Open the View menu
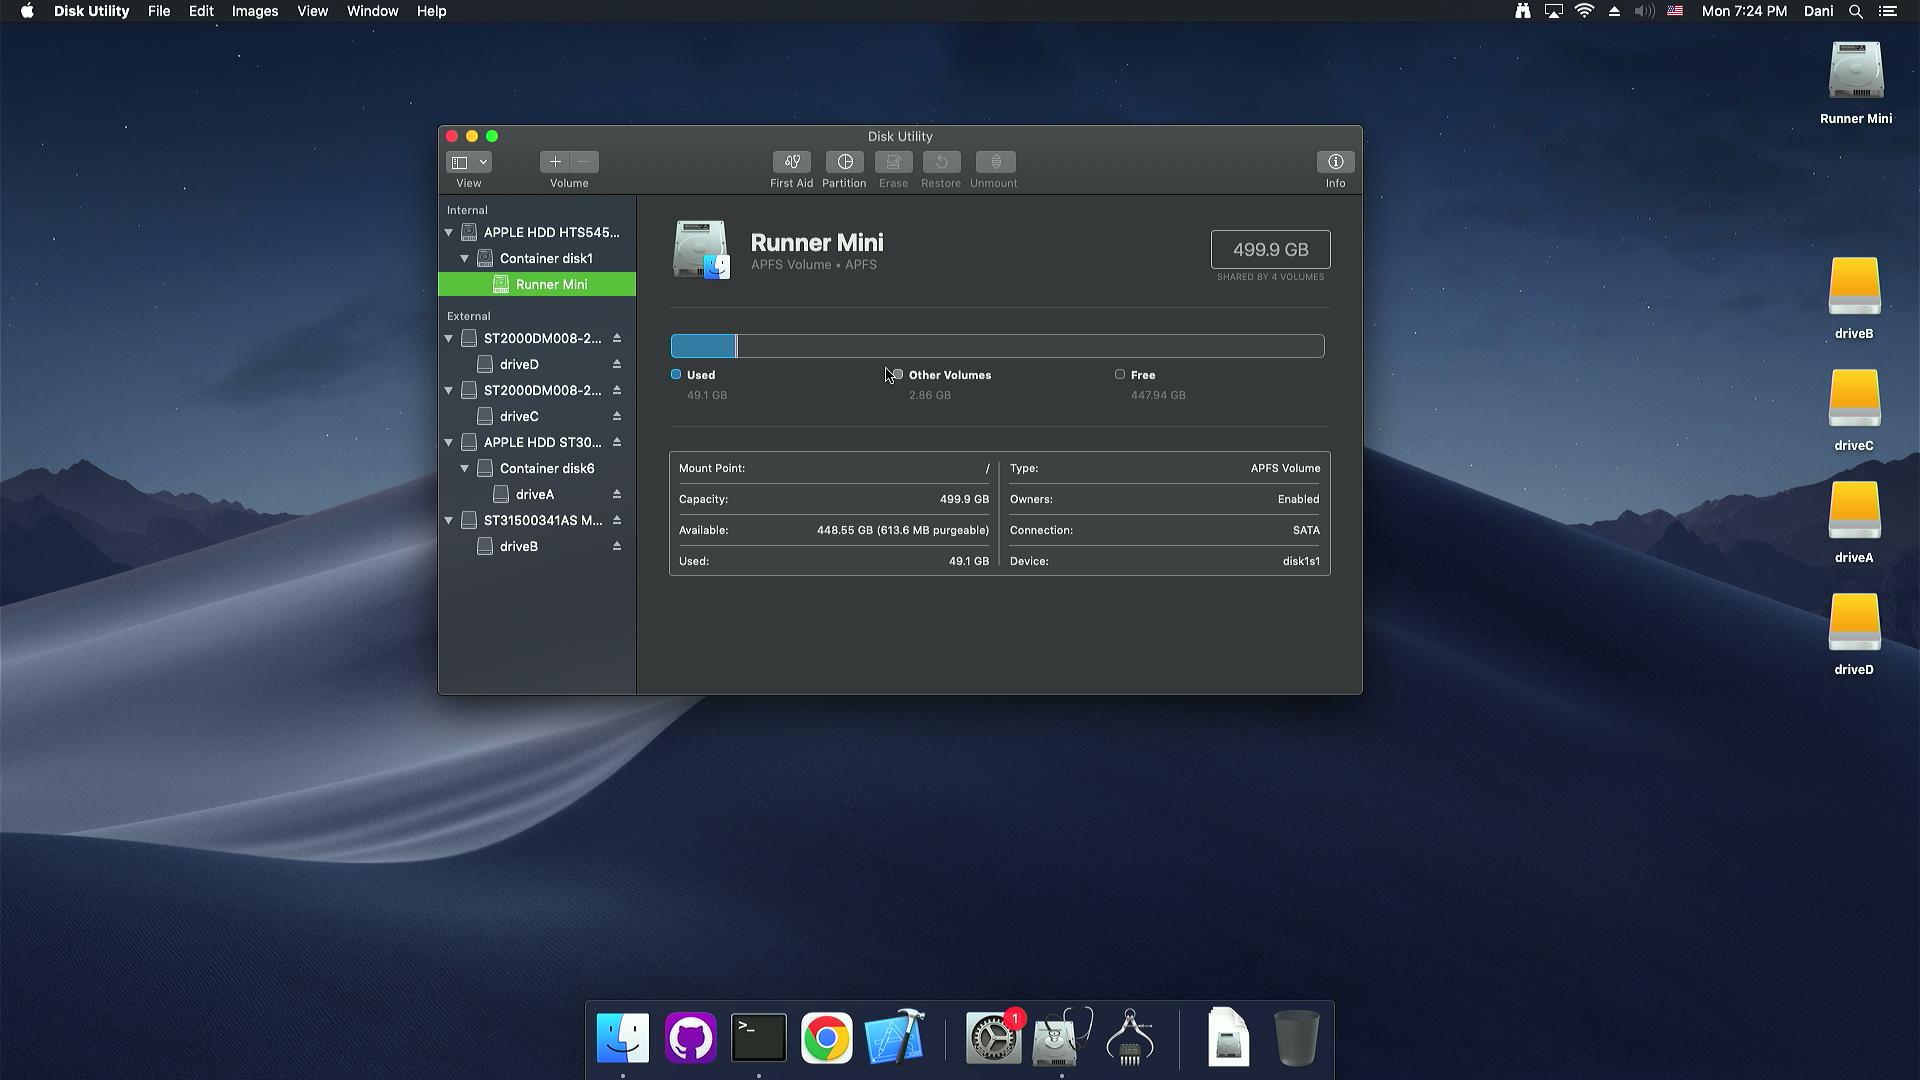The image size is (1920, 1080). point(312,11)
